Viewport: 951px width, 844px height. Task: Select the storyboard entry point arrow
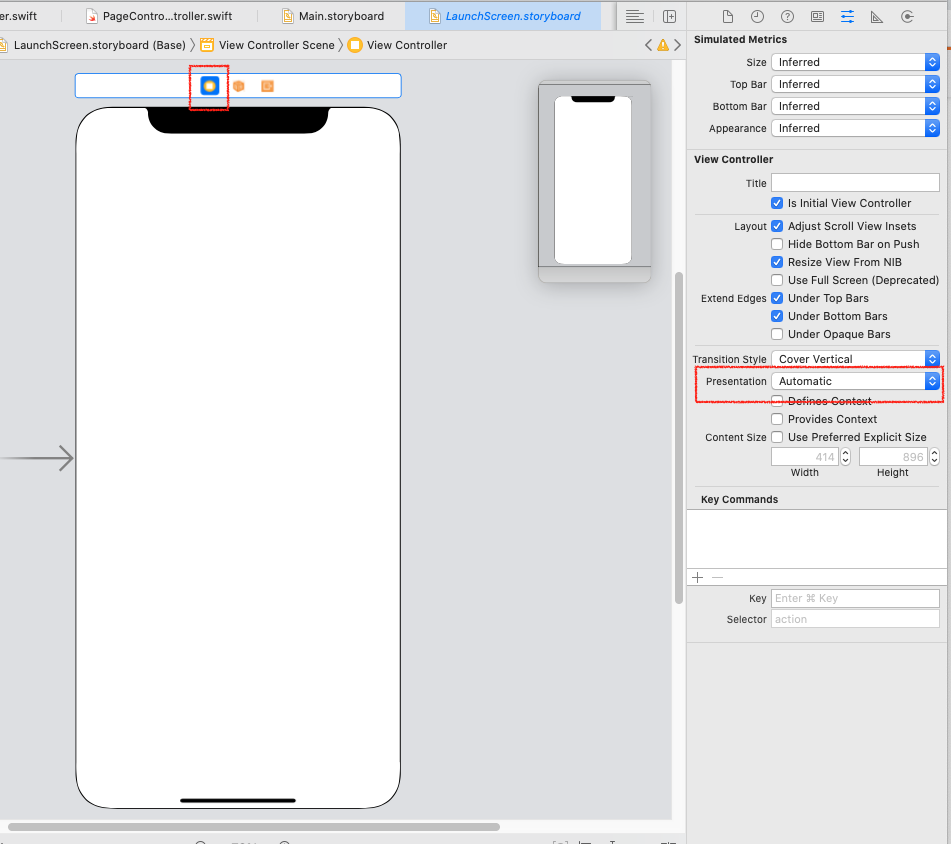coord(38,458)
